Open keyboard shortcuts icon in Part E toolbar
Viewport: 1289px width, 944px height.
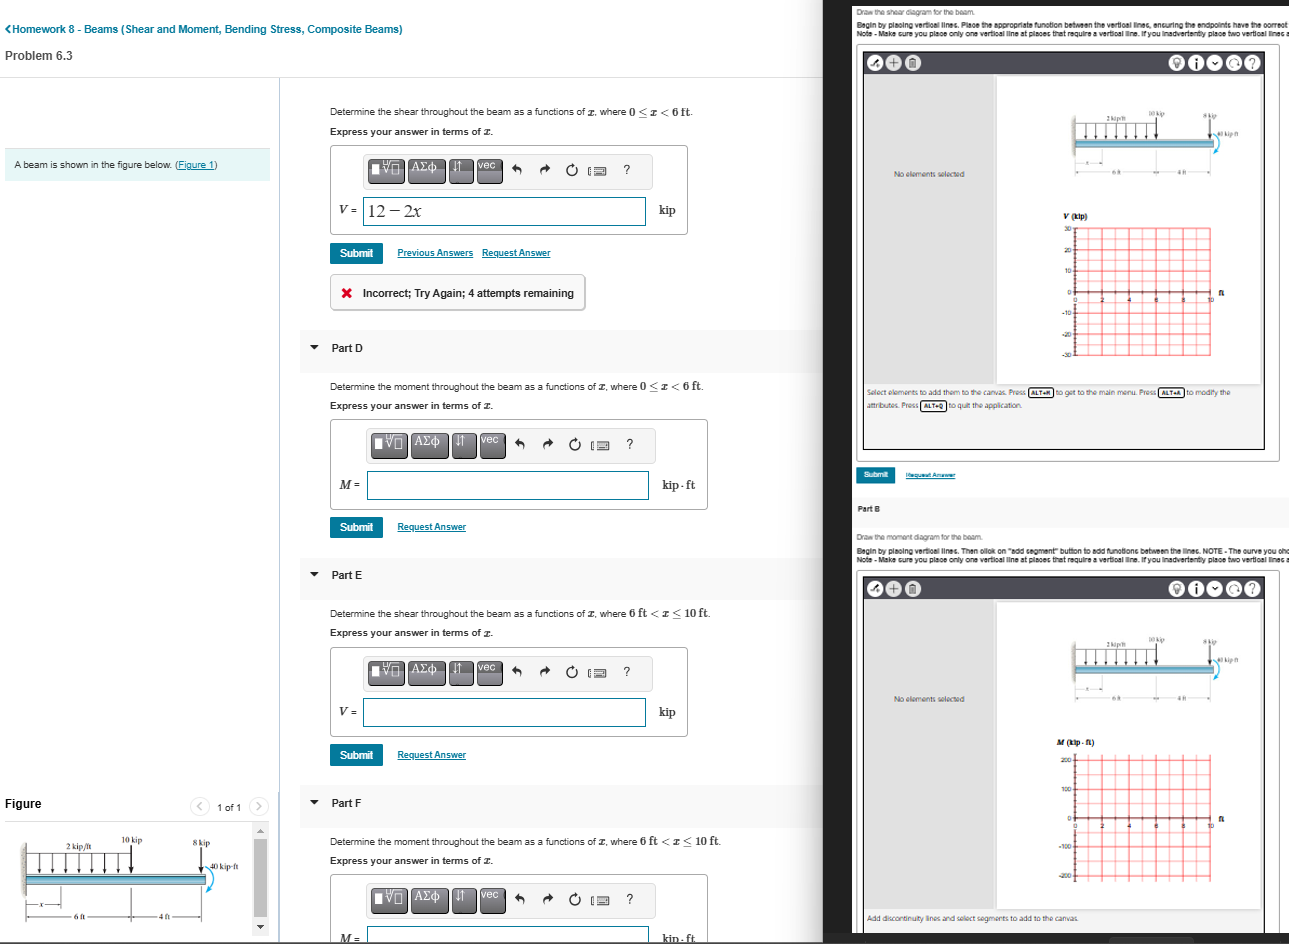[597, 673]
